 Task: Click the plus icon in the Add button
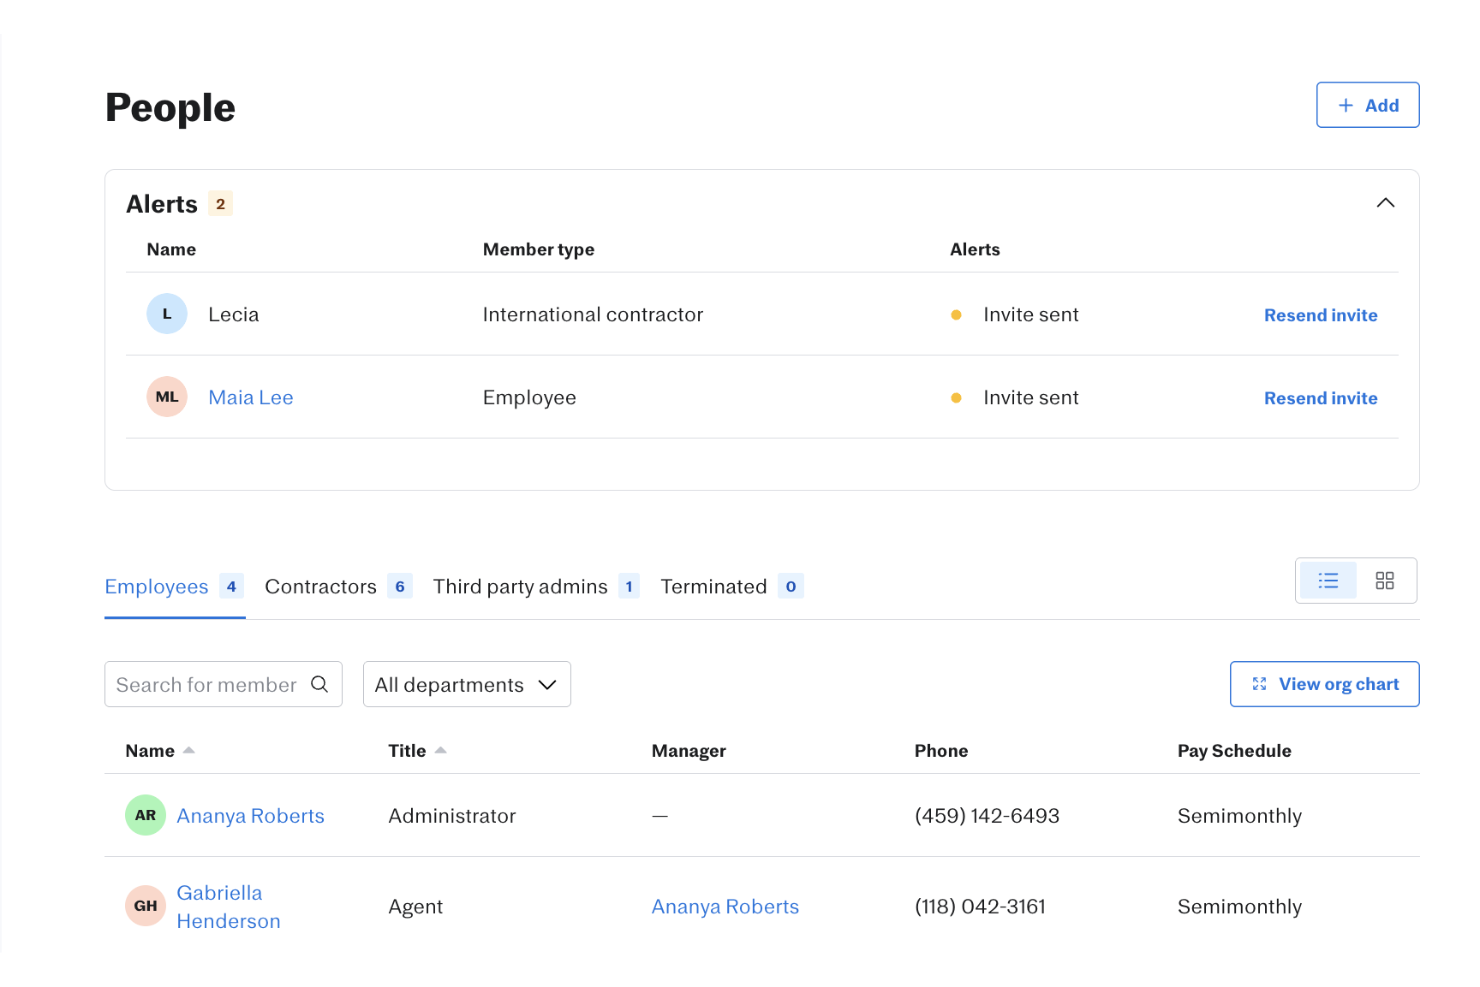[x=1348, y=104]
